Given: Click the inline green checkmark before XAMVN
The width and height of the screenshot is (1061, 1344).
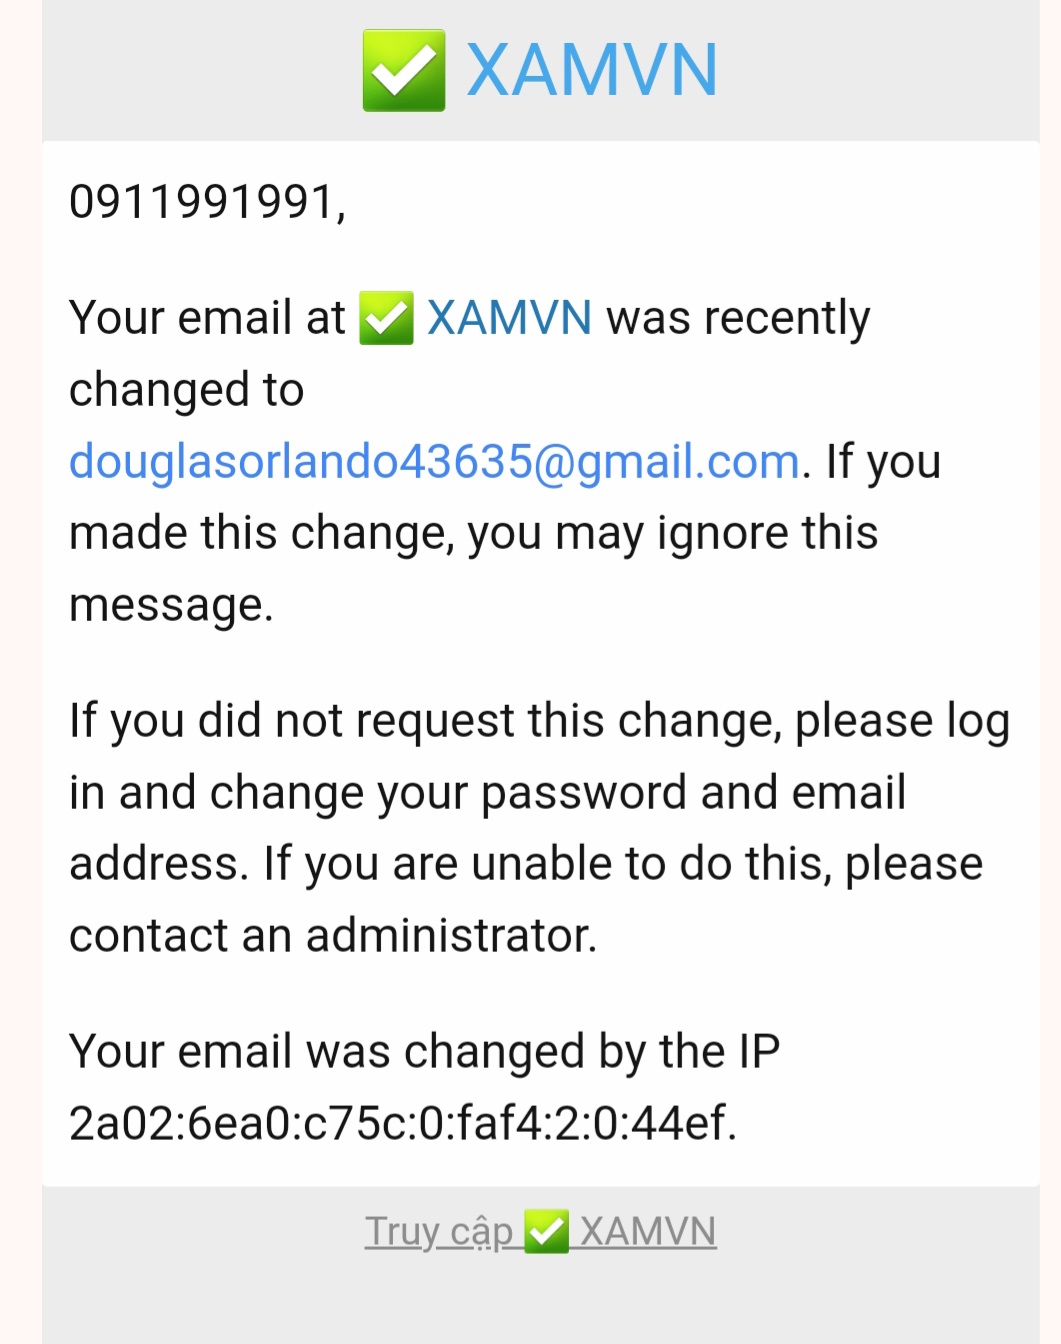Looking at the screenshot, I should coord(386,318).
